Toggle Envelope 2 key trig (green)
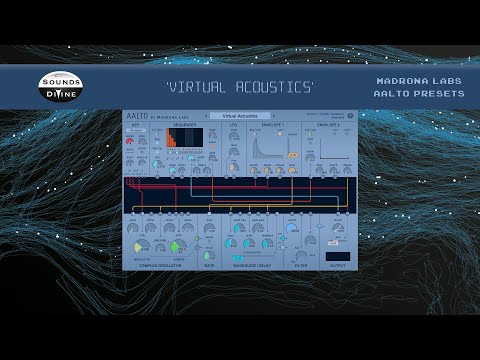 [x=310, y=134]
